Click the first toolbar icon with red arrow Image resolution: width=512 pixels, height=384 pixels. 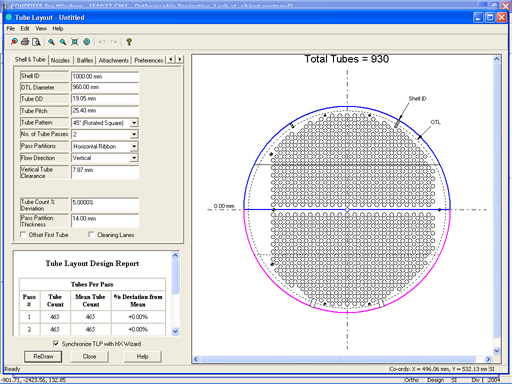click(x=14, y=42)
